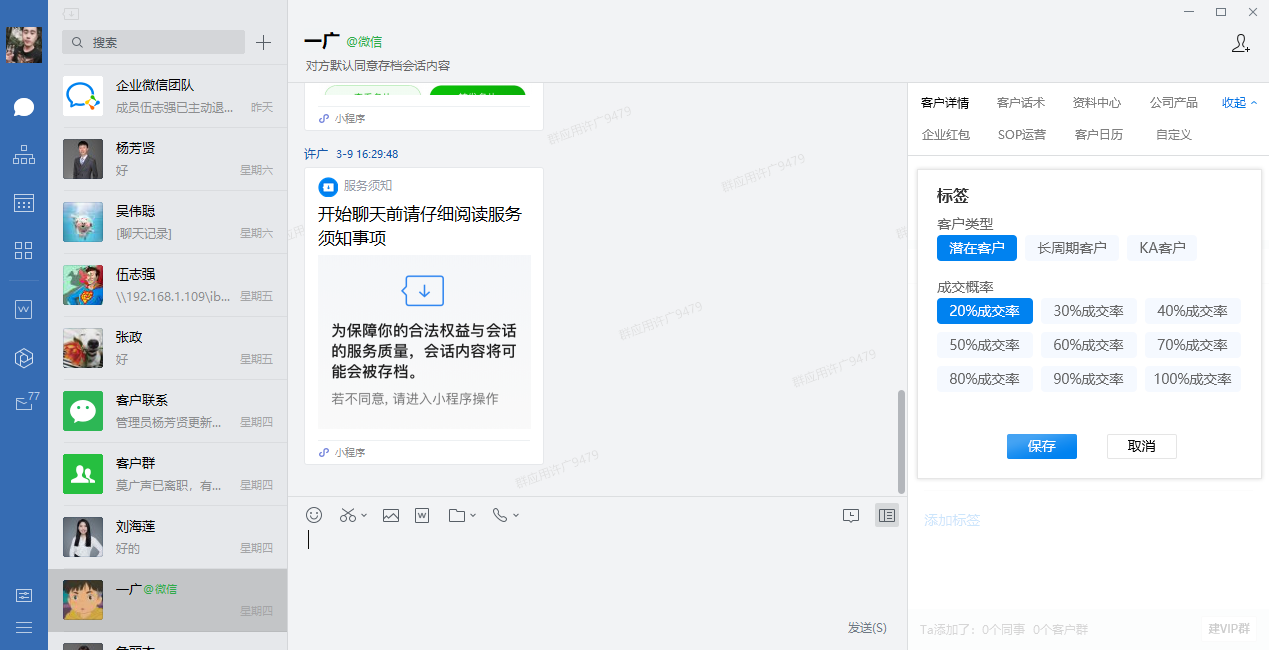Open the mail icon with 77 badge
The image size is (1269, 650).
[24, 403]
